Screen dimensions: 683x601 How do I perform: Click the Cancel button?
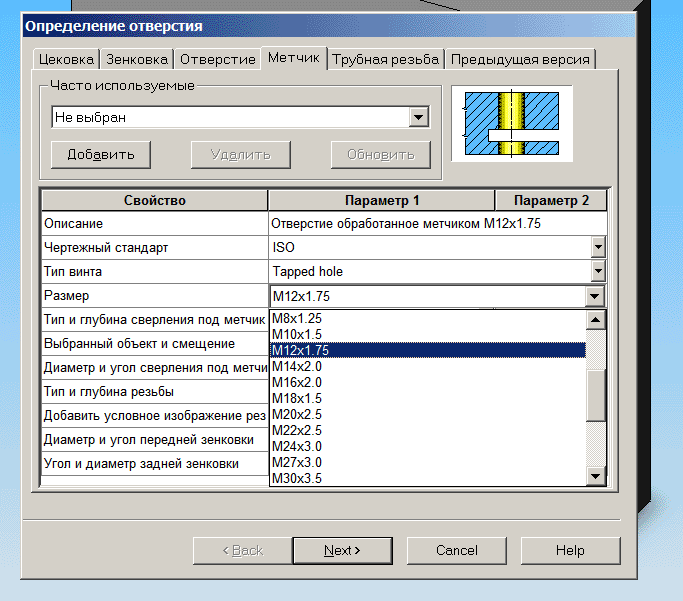(456, 550)
